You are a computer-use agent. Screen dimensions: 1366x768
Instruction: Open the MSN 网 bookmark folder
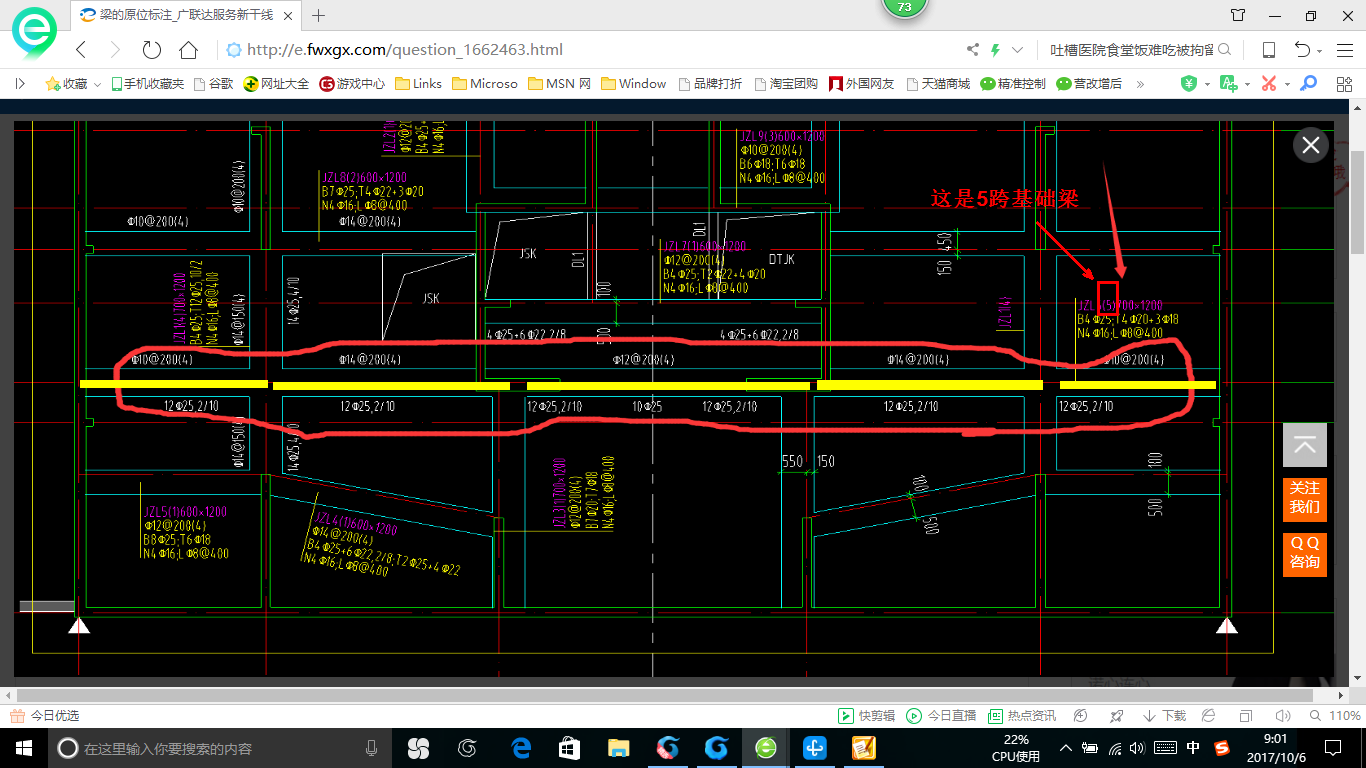tap(559, 84)
